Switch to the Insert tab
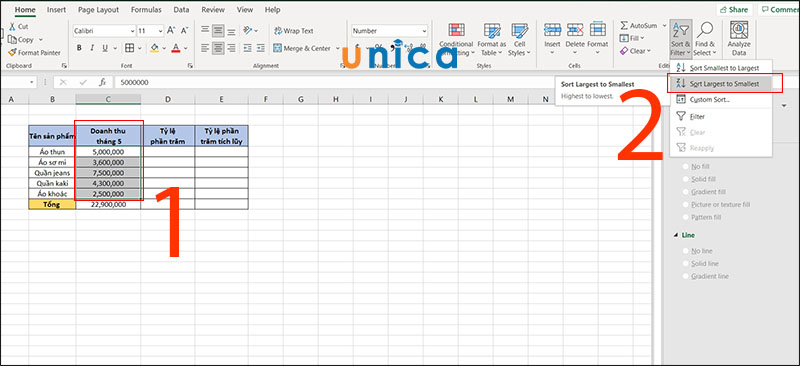Viewport: 800px width, 366px height. [56, 10]
